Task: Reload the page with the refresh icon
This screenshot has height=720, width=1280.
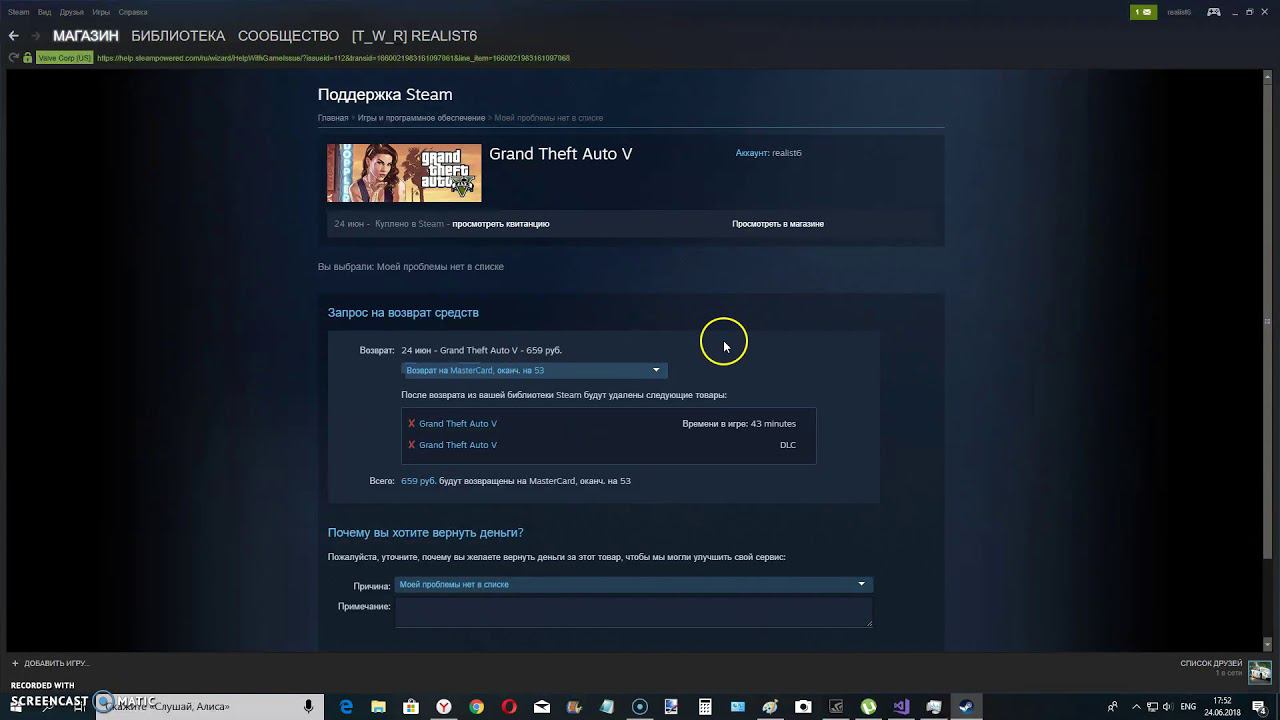Action: (x=14, y=58)
